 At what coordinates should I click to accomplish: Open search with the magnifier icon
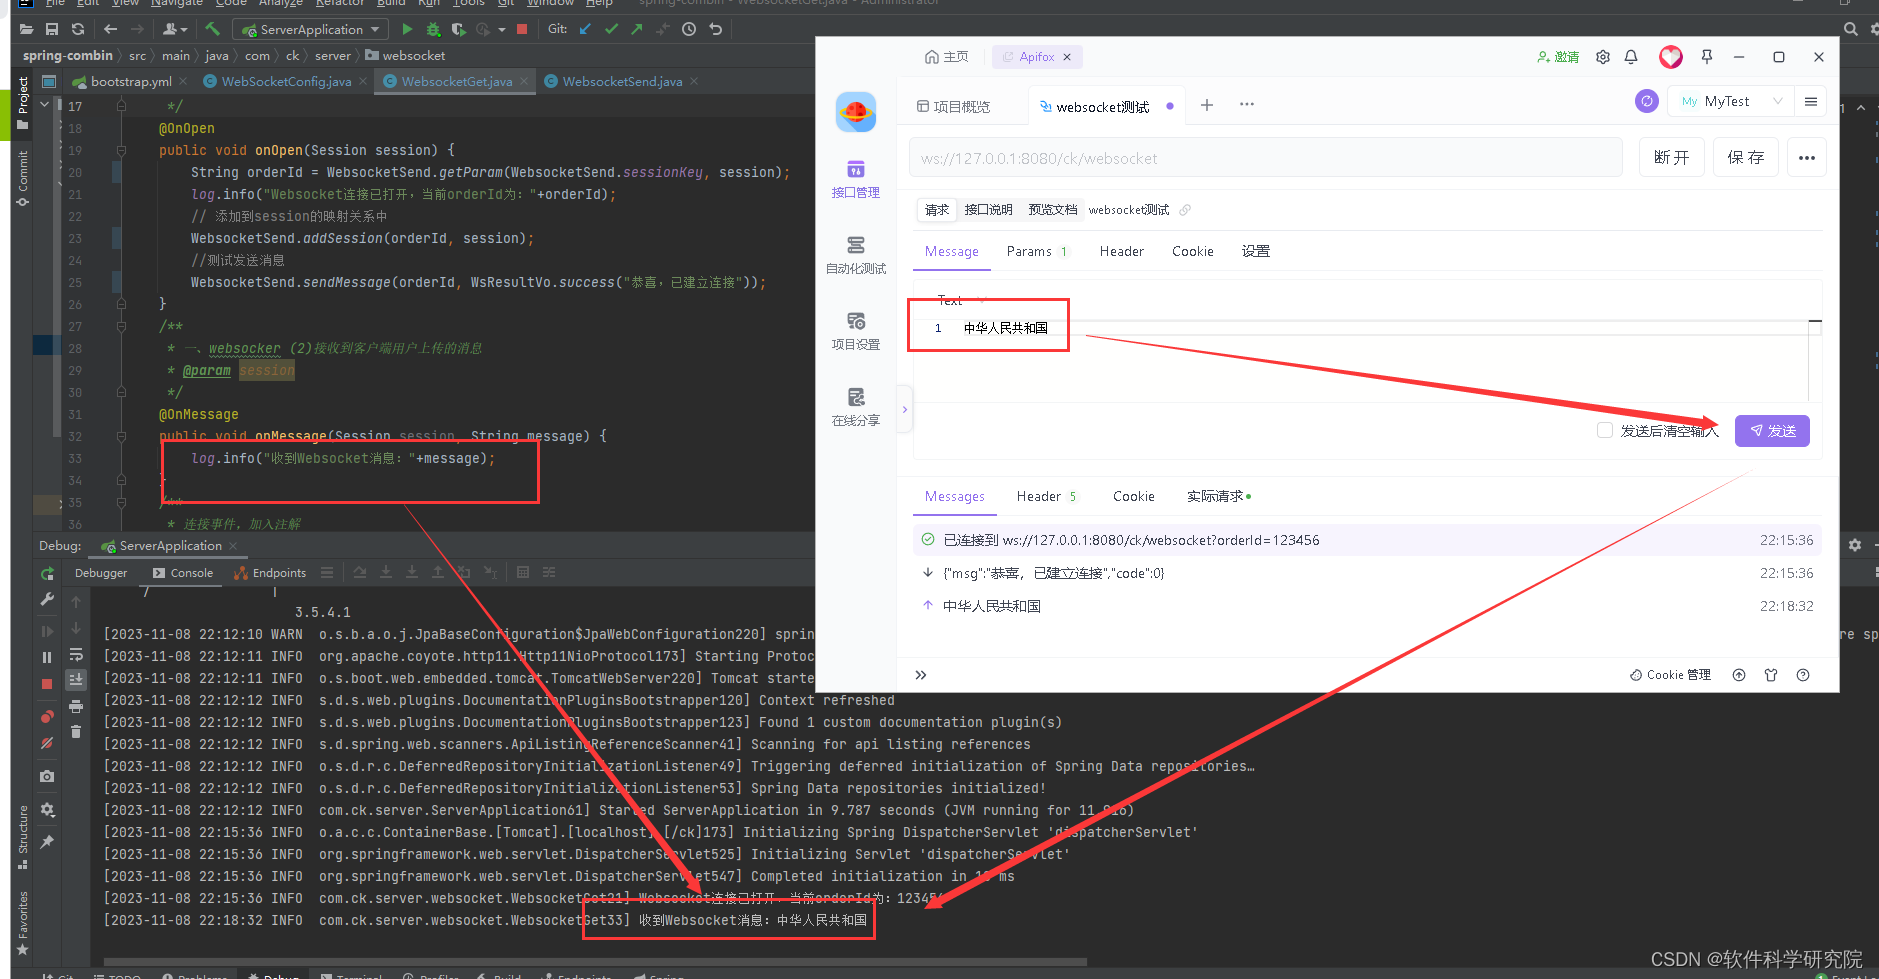pyautogui.click(x=1849, y=28)
